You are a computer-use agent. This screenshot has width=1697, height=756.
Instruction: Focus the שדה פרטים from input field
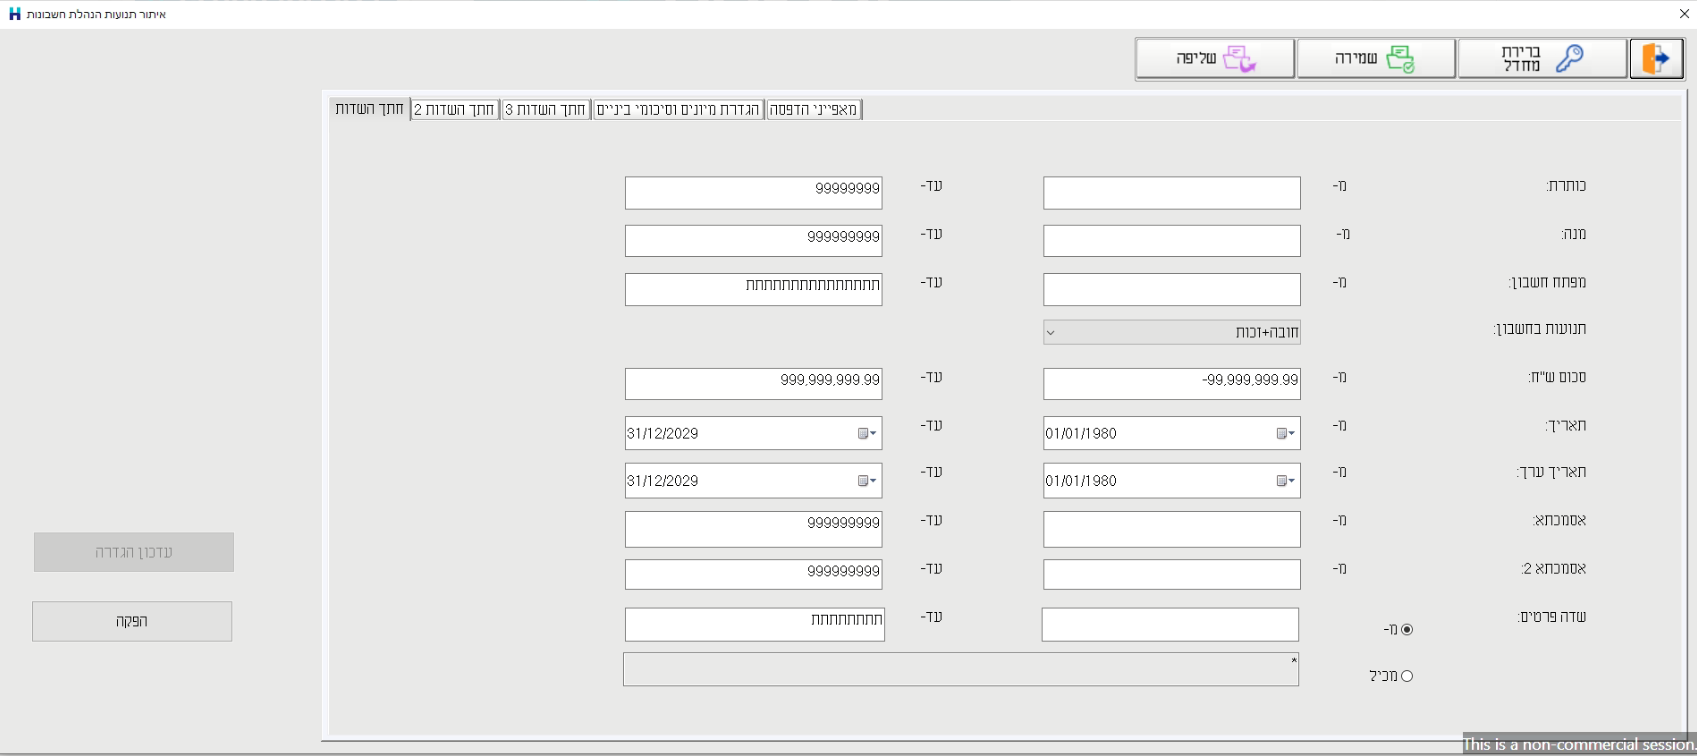(1170, 624)
